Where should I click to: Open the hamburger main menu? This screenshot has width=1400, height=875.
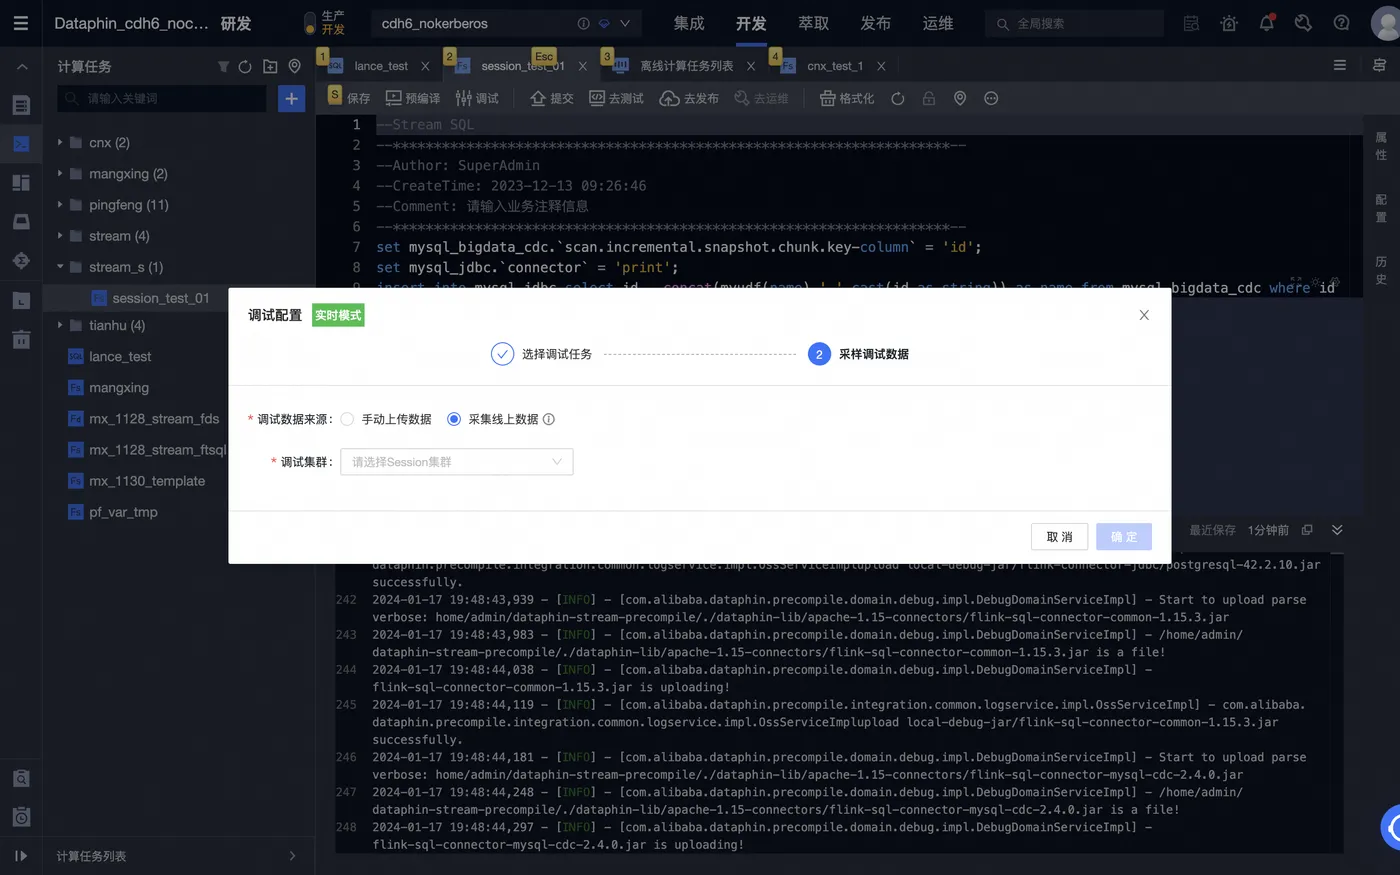[20, 23]
